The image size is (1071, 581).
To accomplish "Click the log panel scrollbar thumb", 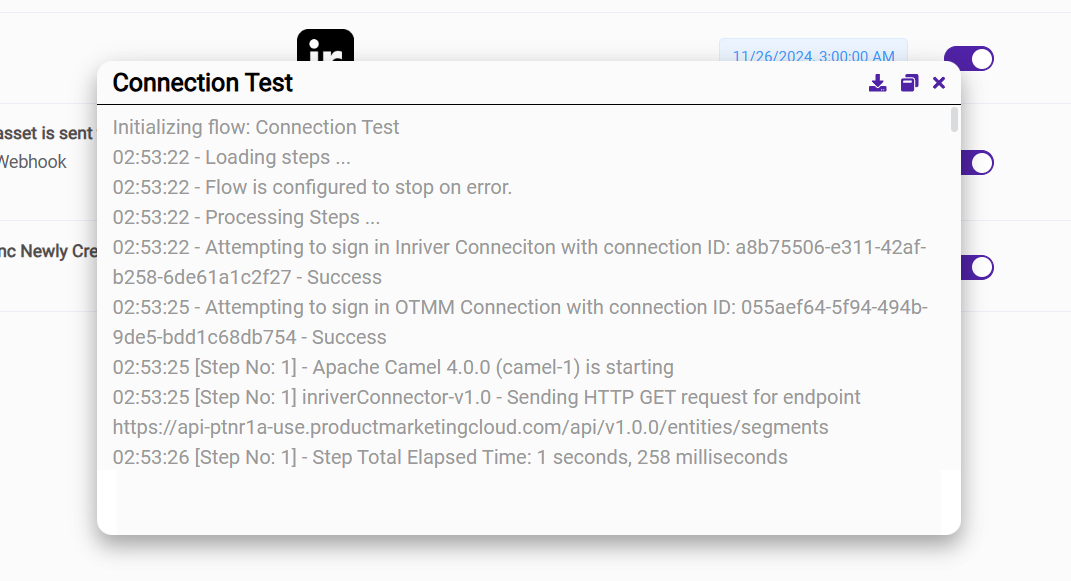I will pyautogui.click(x=954, y=120).
